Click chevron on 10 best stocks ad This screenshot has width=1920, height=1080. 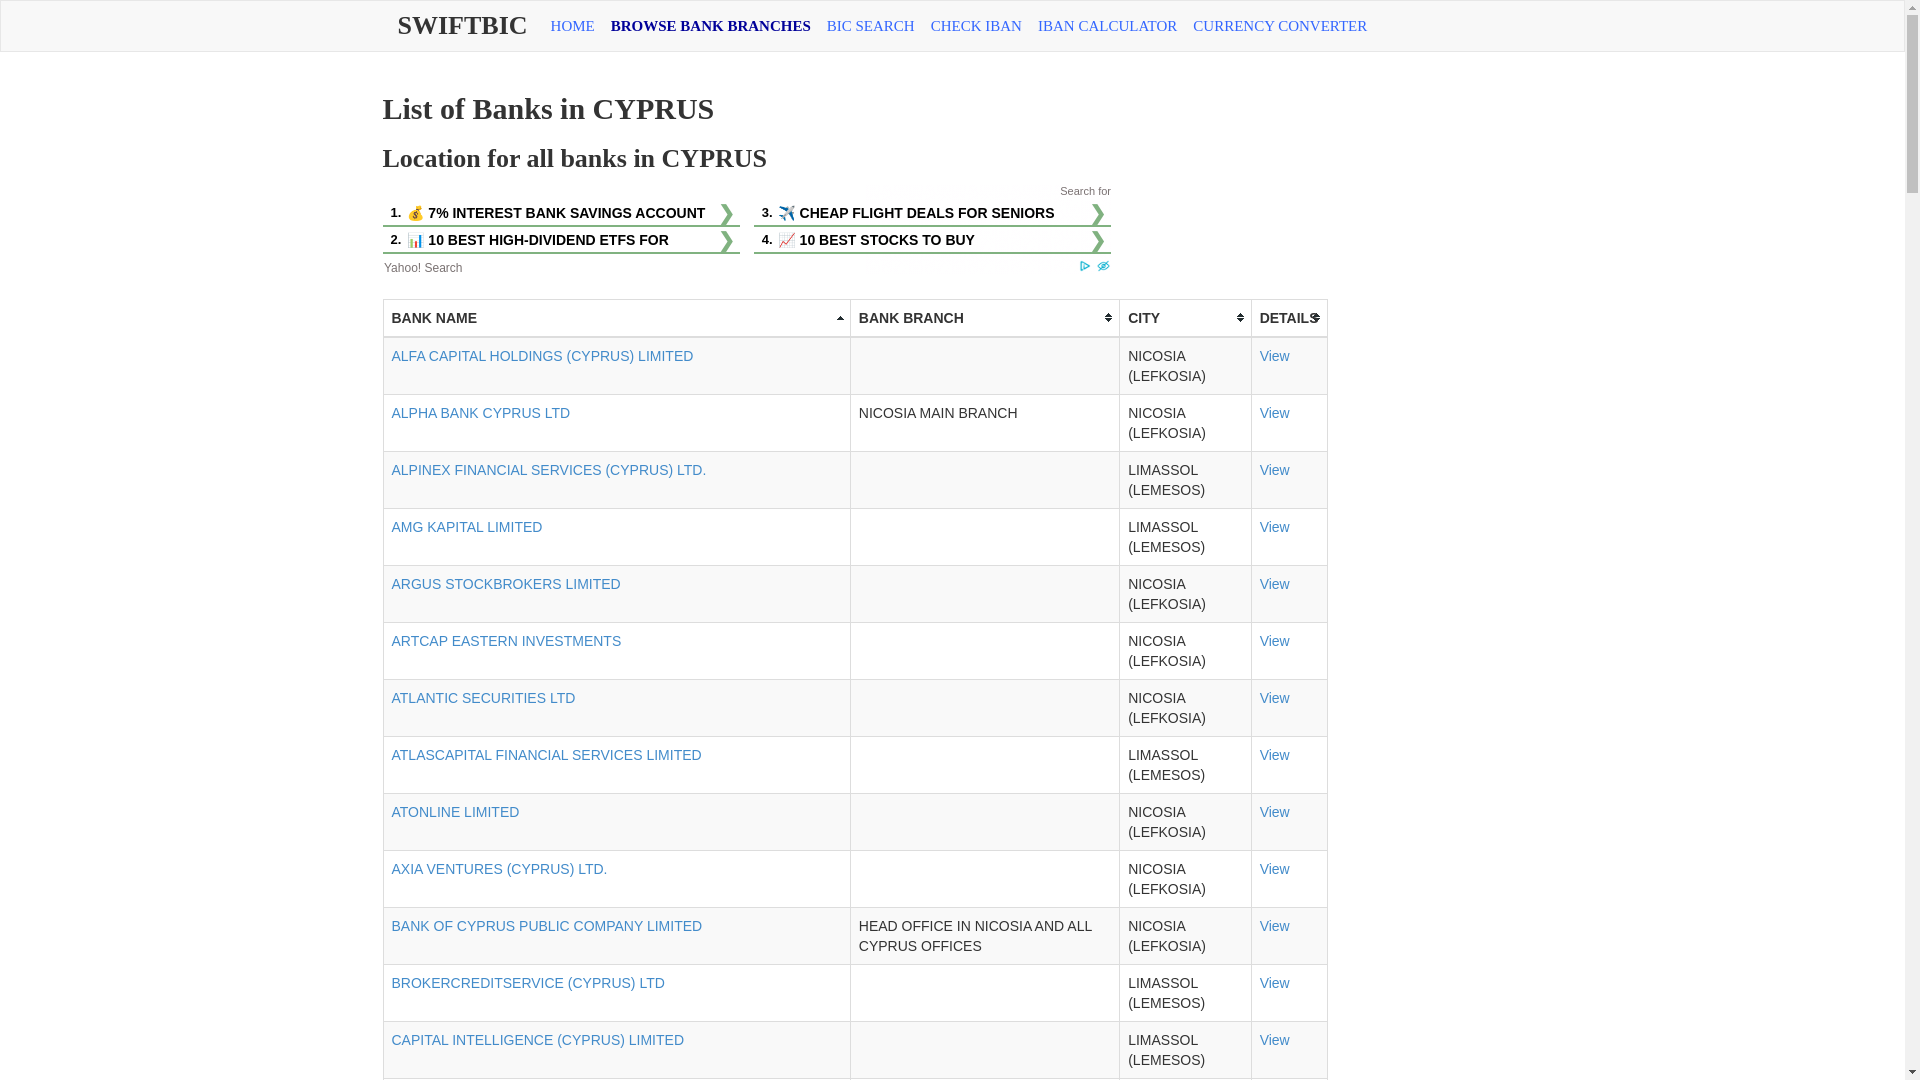(x=1097, y=241)
